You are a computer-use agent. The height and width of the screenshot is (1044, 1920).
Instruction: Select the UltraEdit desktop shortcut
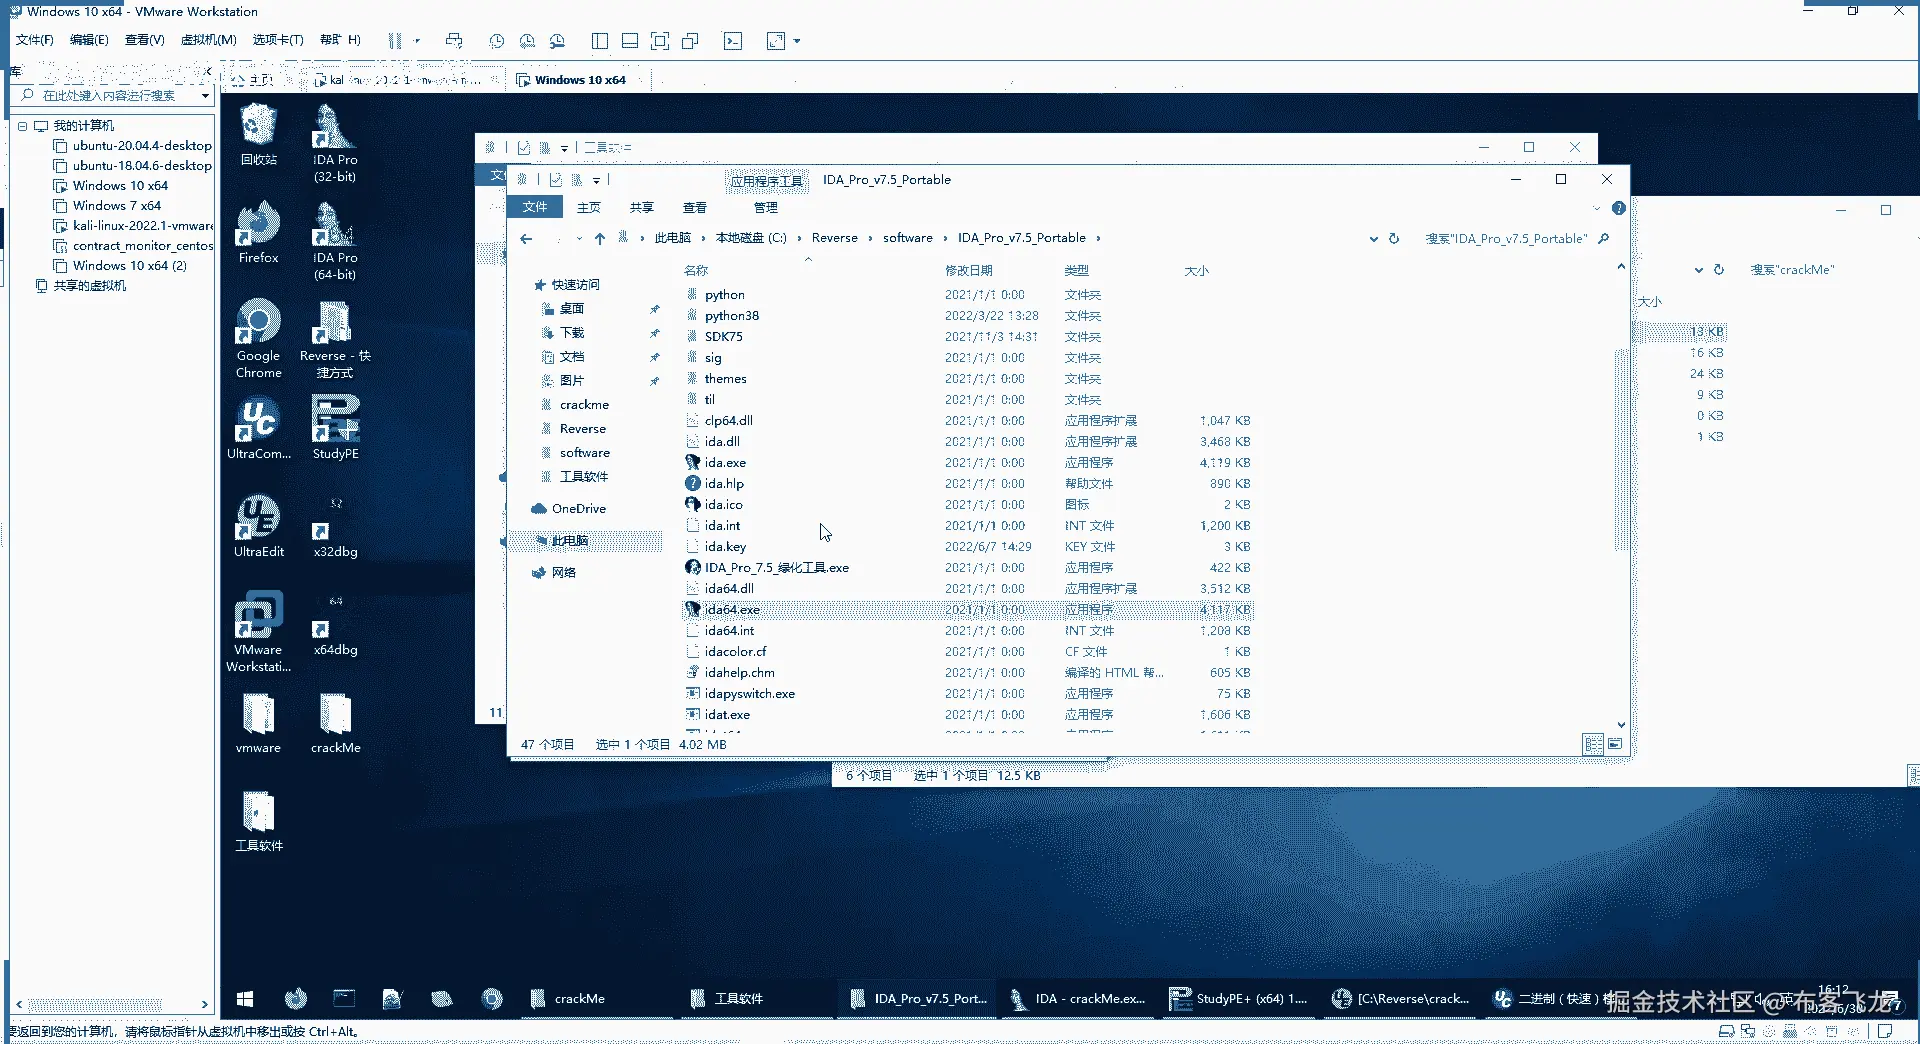[259, 526]
